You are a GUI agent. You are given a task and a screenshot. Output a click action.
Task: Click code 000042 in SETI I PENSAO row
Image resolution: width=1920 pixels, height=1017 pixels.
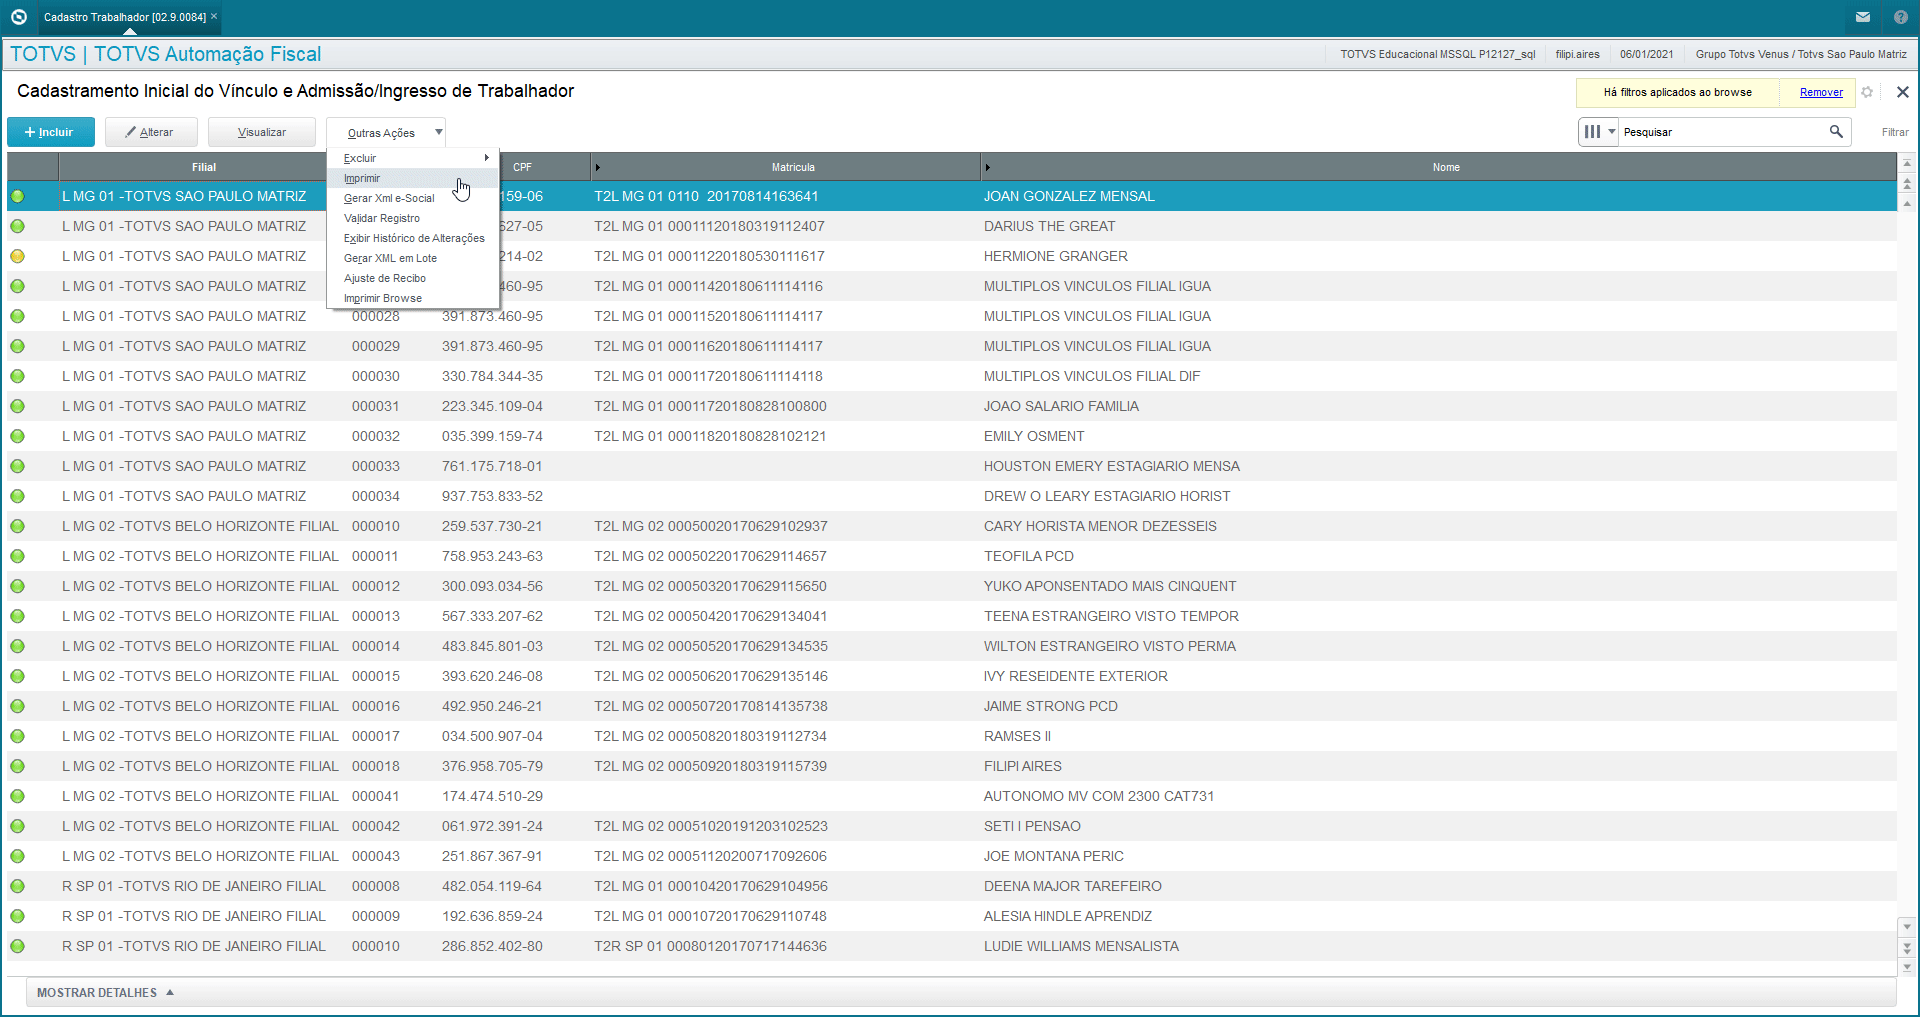(x=376, y=826)
